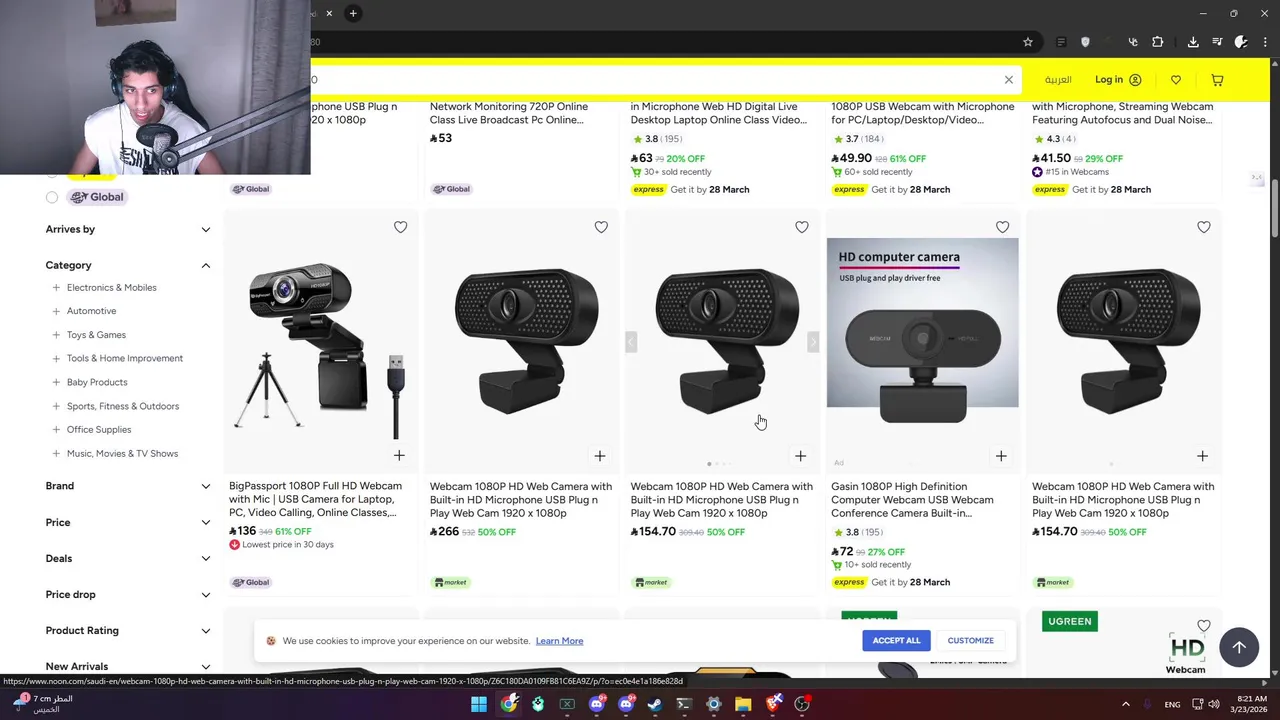The image size is (1280, 720).
Task: Switch site language to العربية
Action: (x=1058, y=80)
